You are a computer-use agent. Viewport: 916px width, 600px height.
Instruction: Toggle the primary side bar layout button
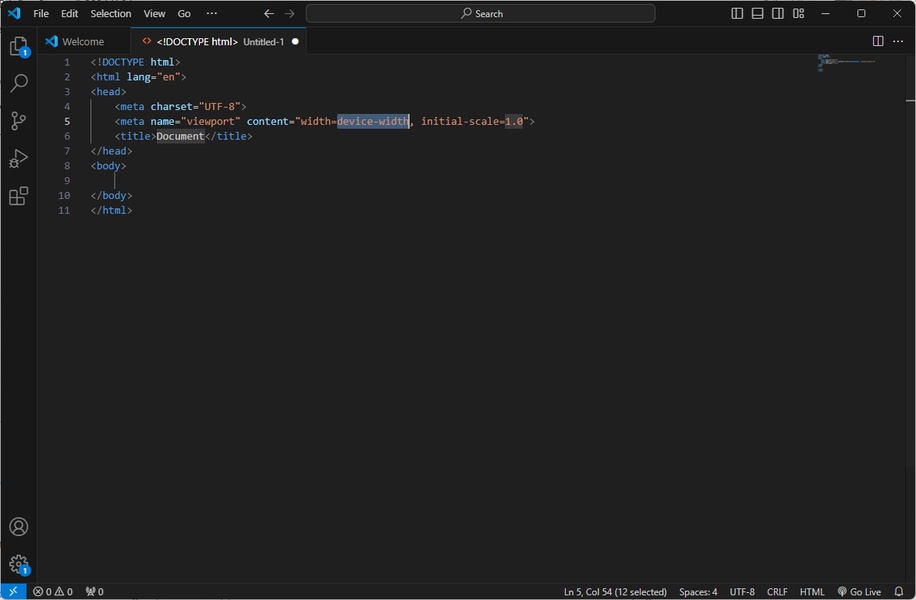(x=737, y=14)
